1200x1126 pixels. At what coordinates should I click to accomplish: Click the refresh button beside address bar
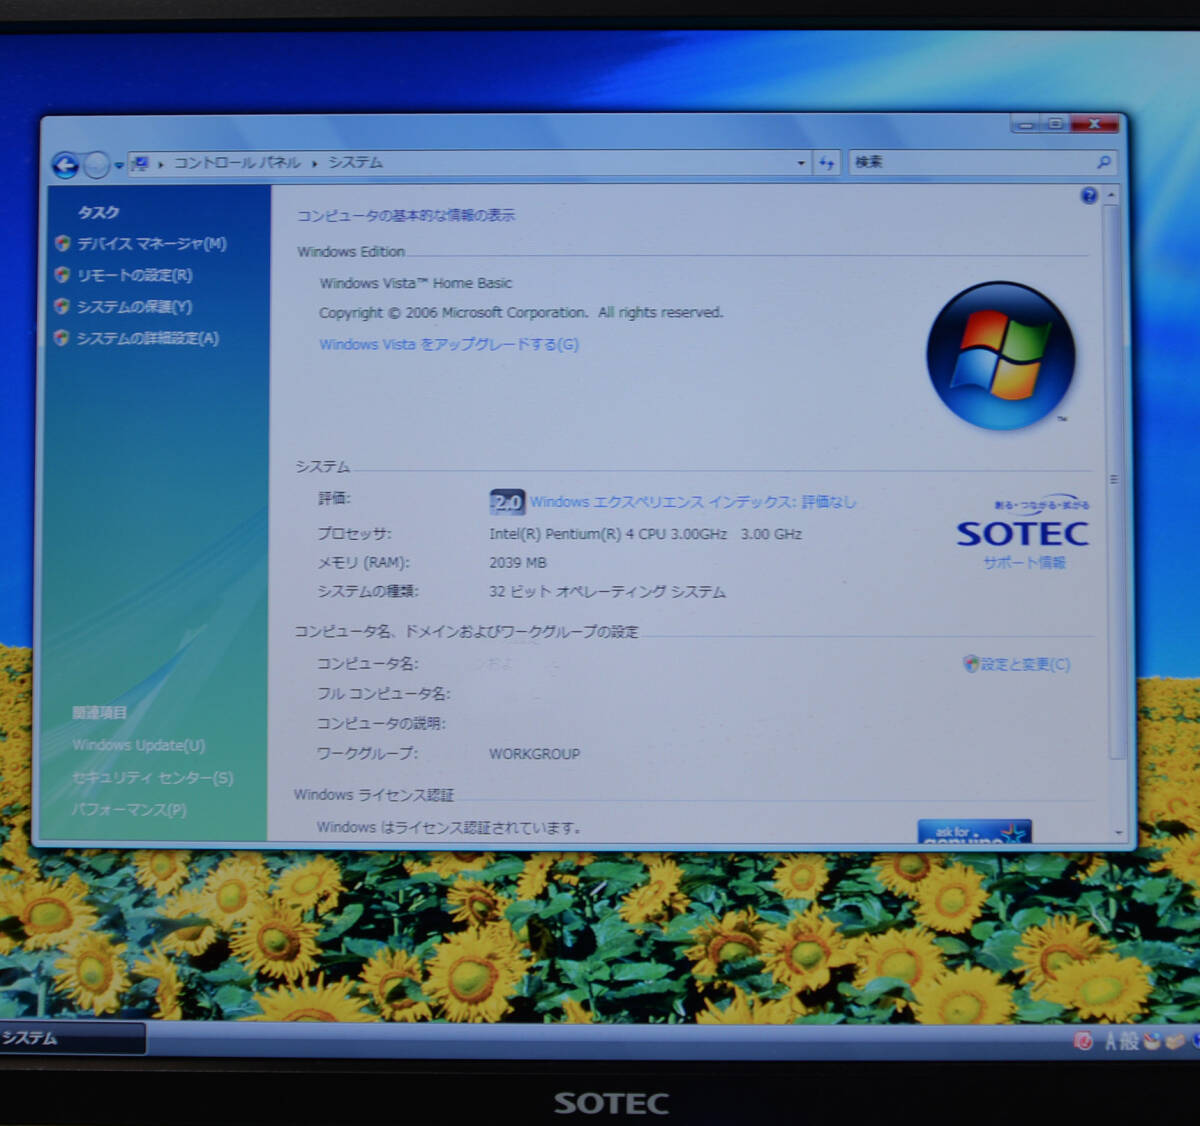click(826, 162)
